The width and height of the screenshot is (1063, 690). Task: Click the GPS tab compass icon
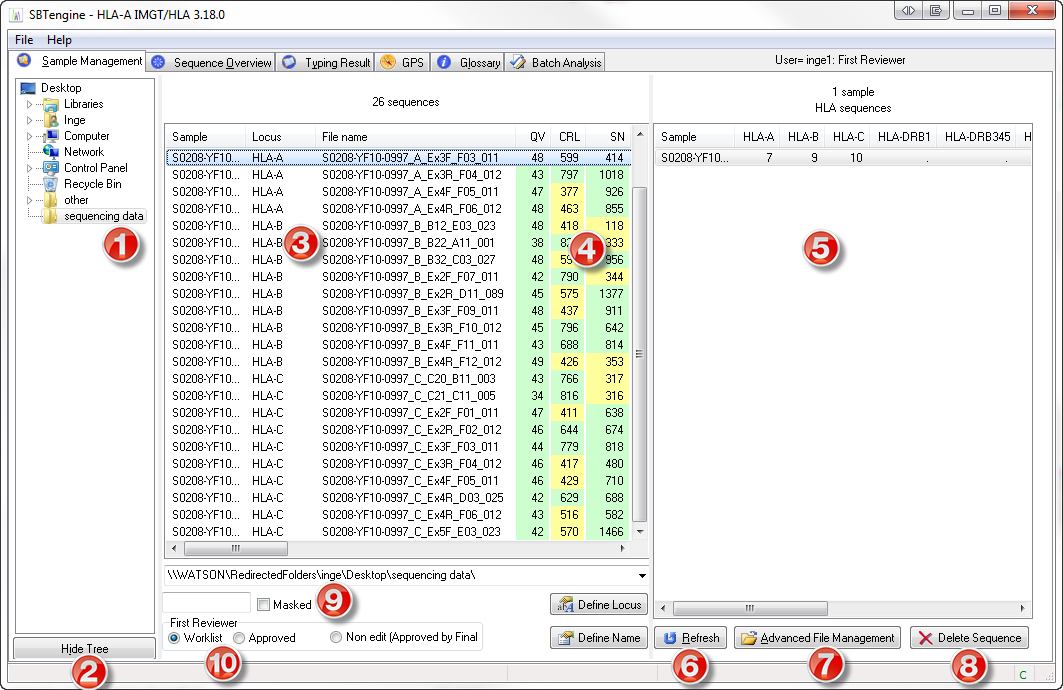(x=388, y=62)
